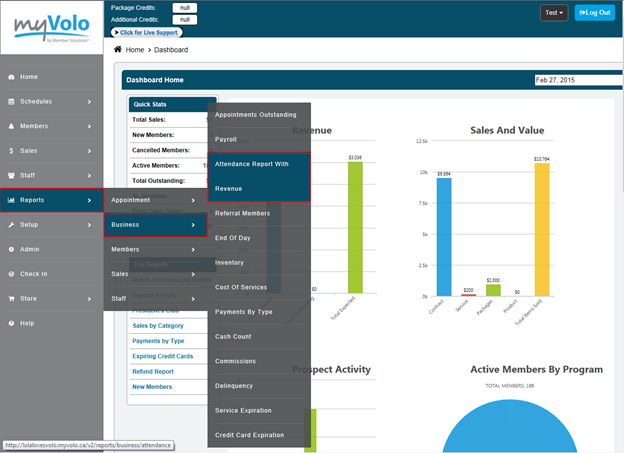Click the date field showing Feb 27, 2015
The height and width of the screenshot is (453, 624).
tap(576, 80)
